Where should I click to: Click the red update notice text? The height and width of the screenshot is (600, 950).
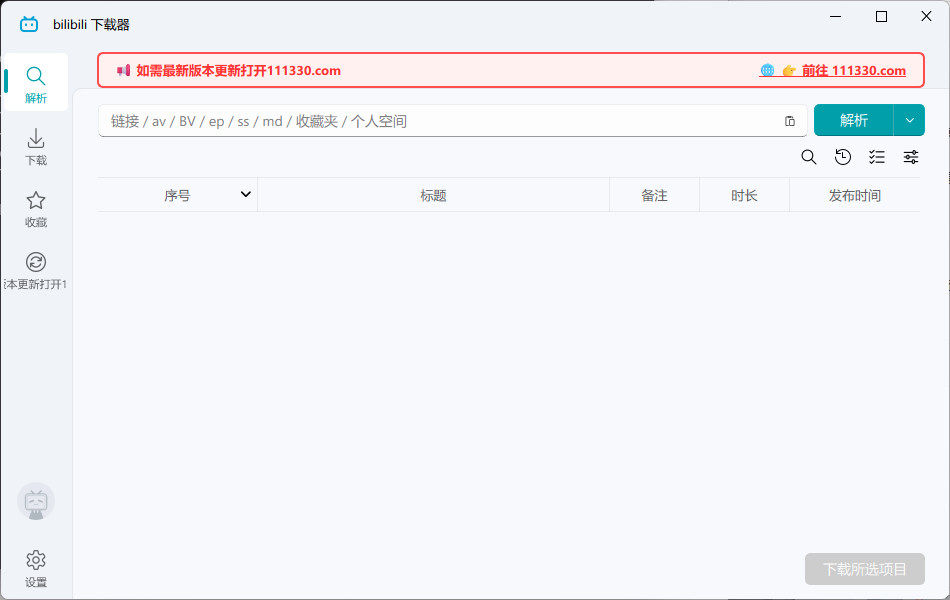coord(239,71)
